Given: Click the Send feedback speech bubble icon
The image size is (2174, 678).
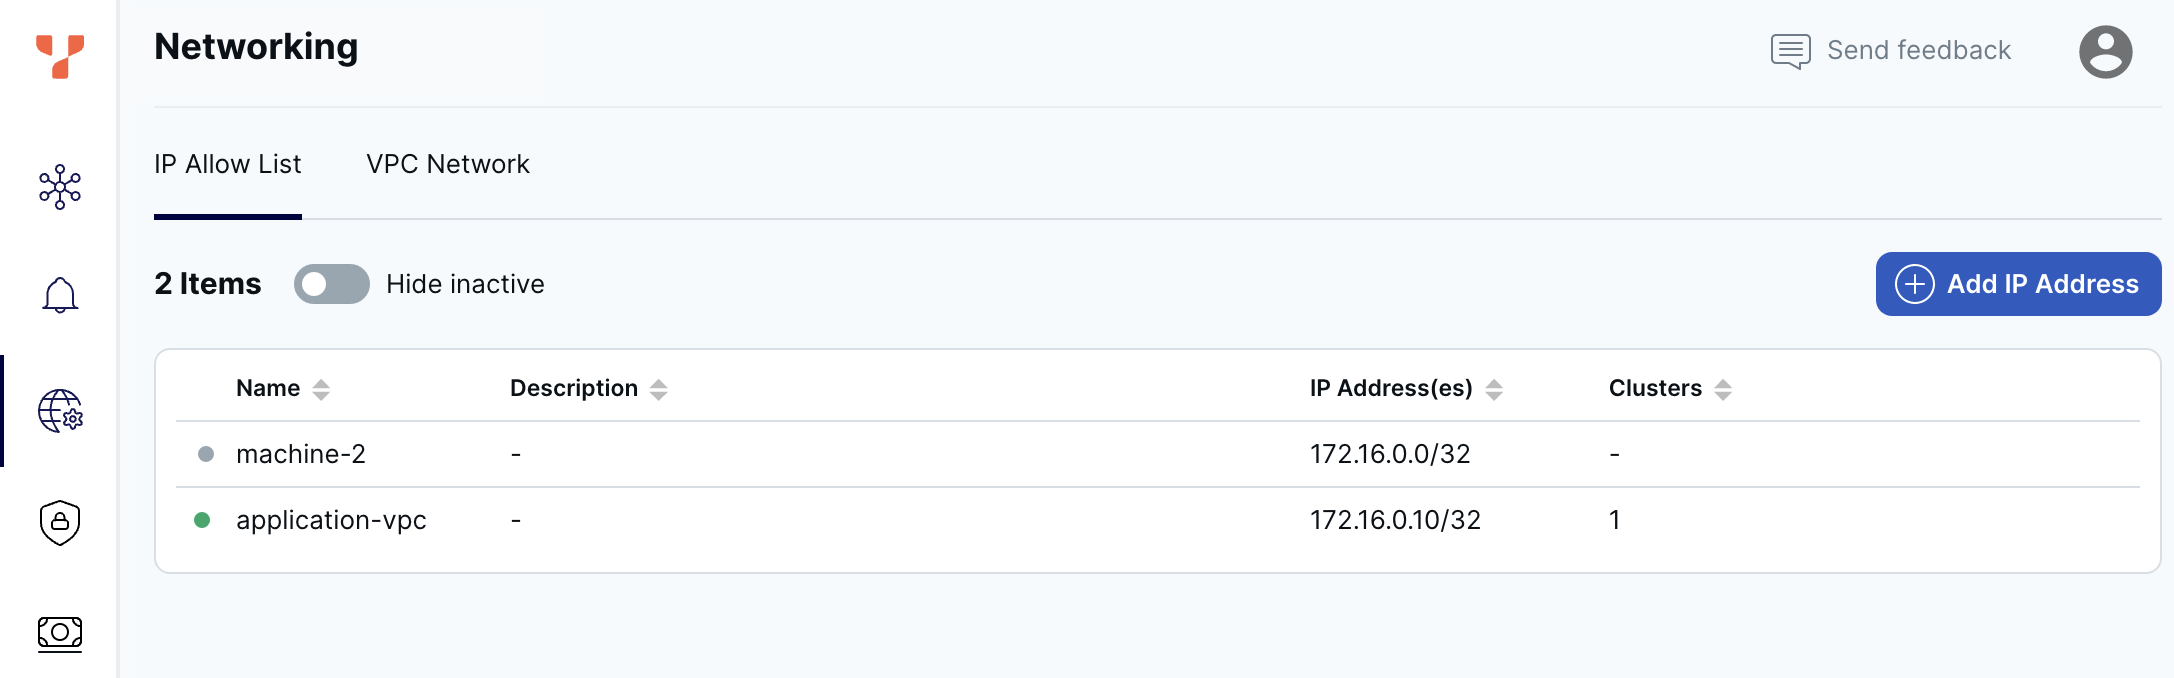Looking at the screenshot, I should pyautogui.click(x=1789, y=49).
